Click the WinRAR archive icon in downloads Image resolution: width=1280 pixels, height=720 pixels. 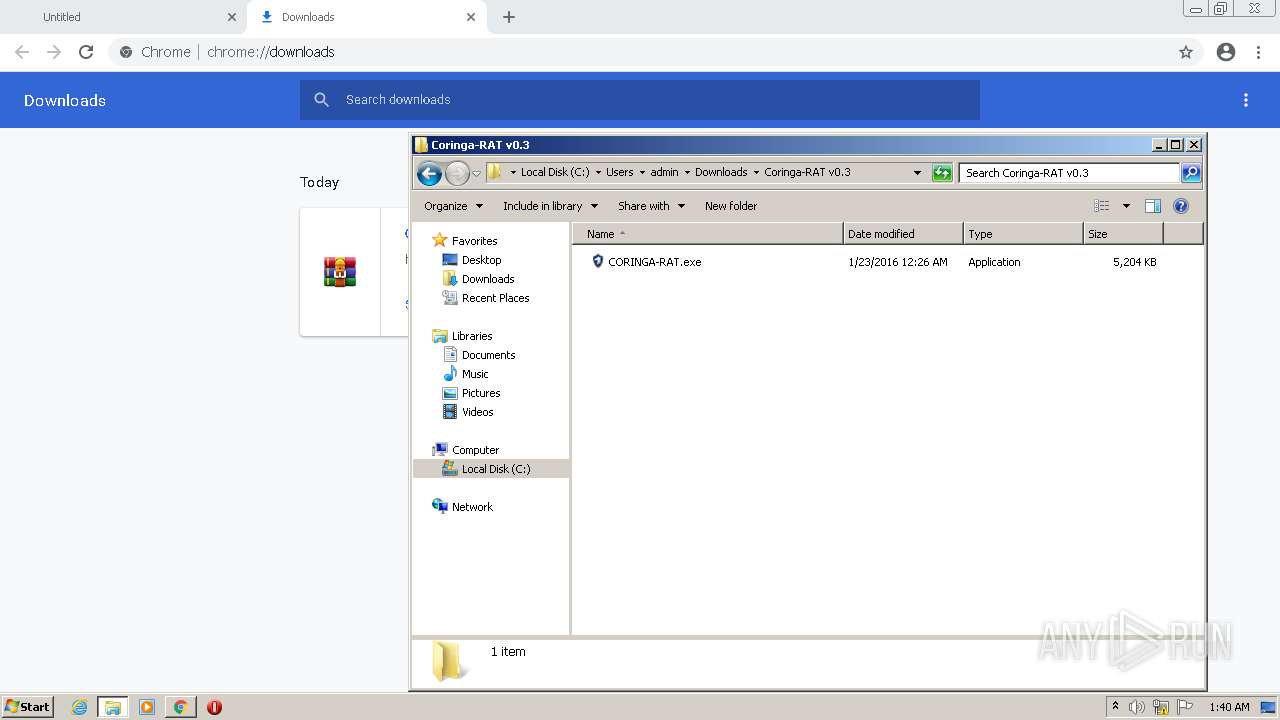click(340, 272)
